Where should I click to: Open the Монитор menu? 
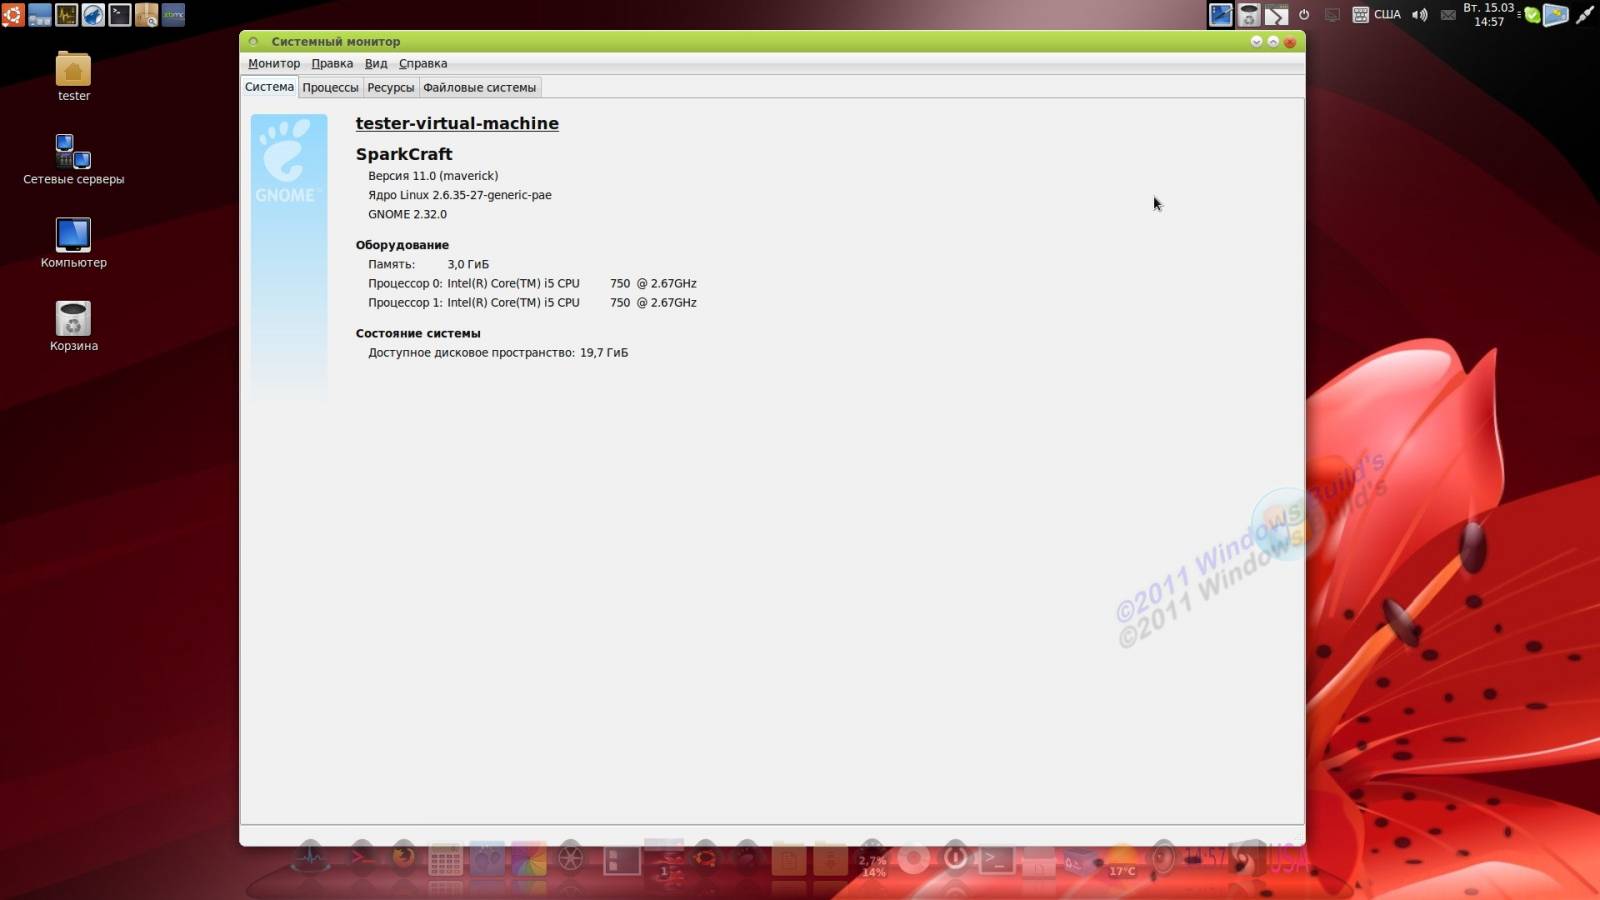[274, 63]
